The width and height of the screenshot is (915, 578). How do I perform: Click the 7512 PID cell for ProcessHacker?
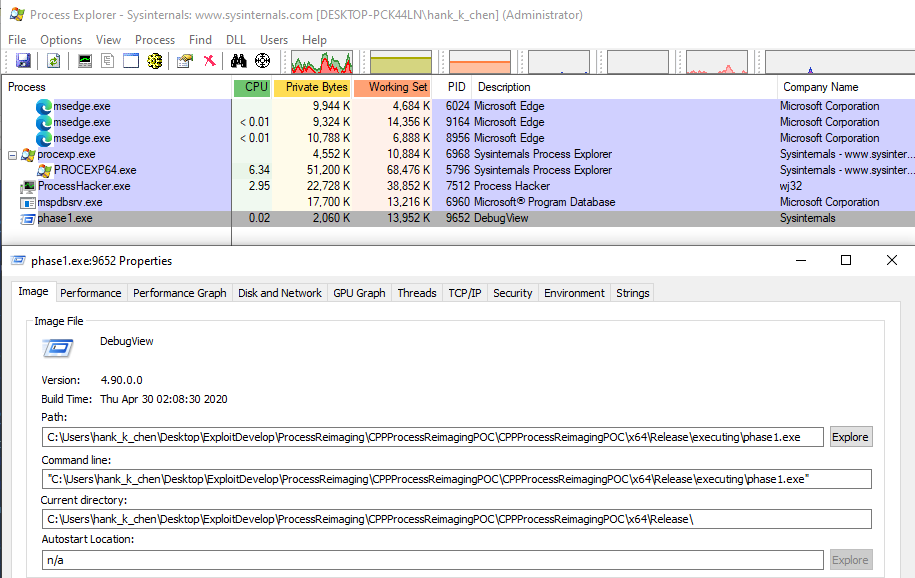click(x=458, y=186)
